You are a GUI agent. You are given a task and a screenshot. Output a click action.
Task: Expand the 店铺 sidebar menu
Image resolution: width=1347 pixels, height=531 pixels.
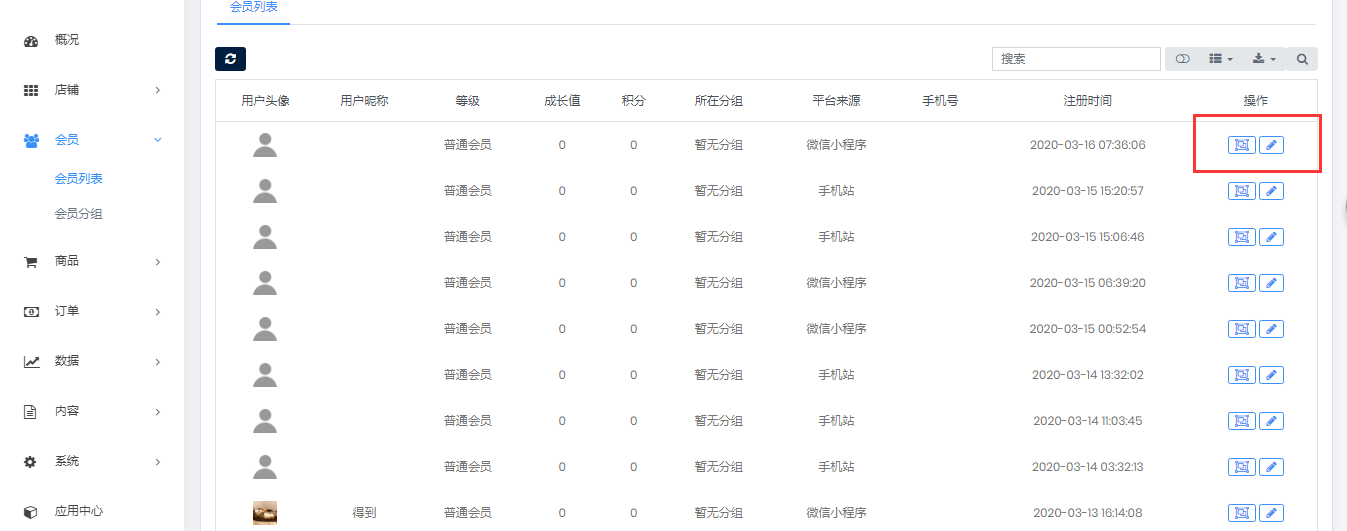[x=92, y=90]
